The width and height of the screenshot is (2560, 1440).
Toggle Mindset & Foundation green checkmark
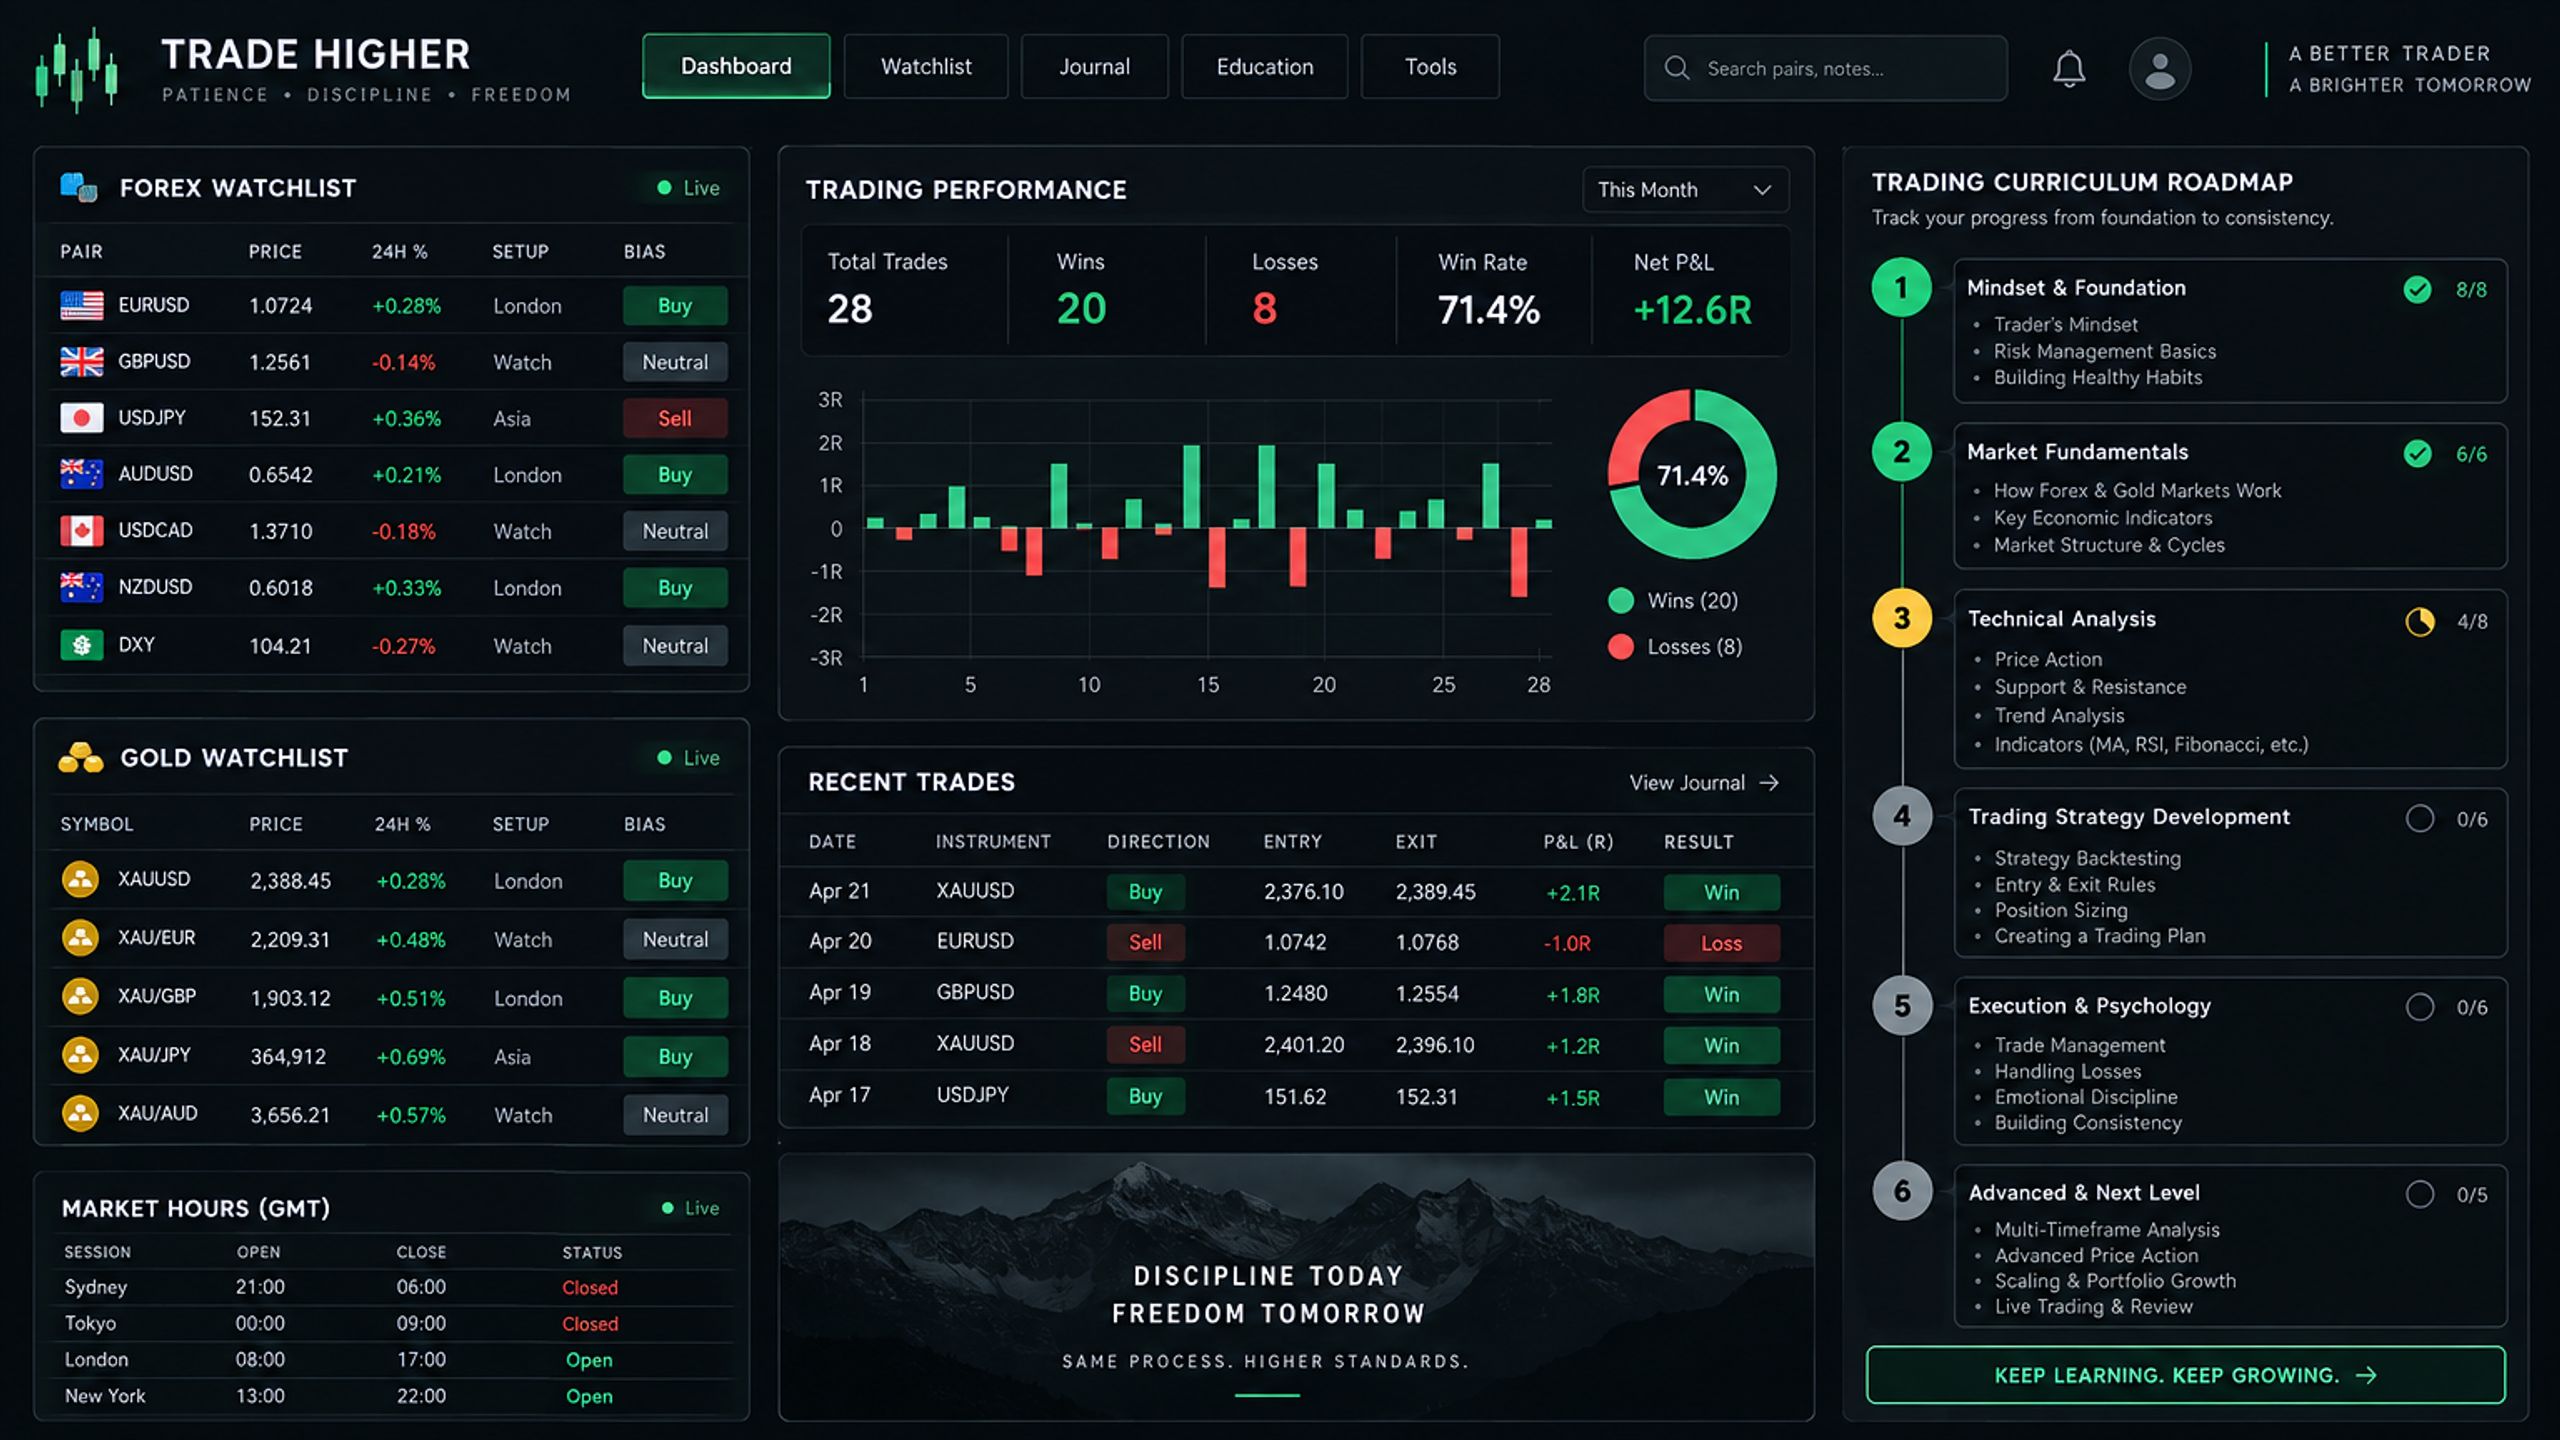click(x=2417, y=290)
